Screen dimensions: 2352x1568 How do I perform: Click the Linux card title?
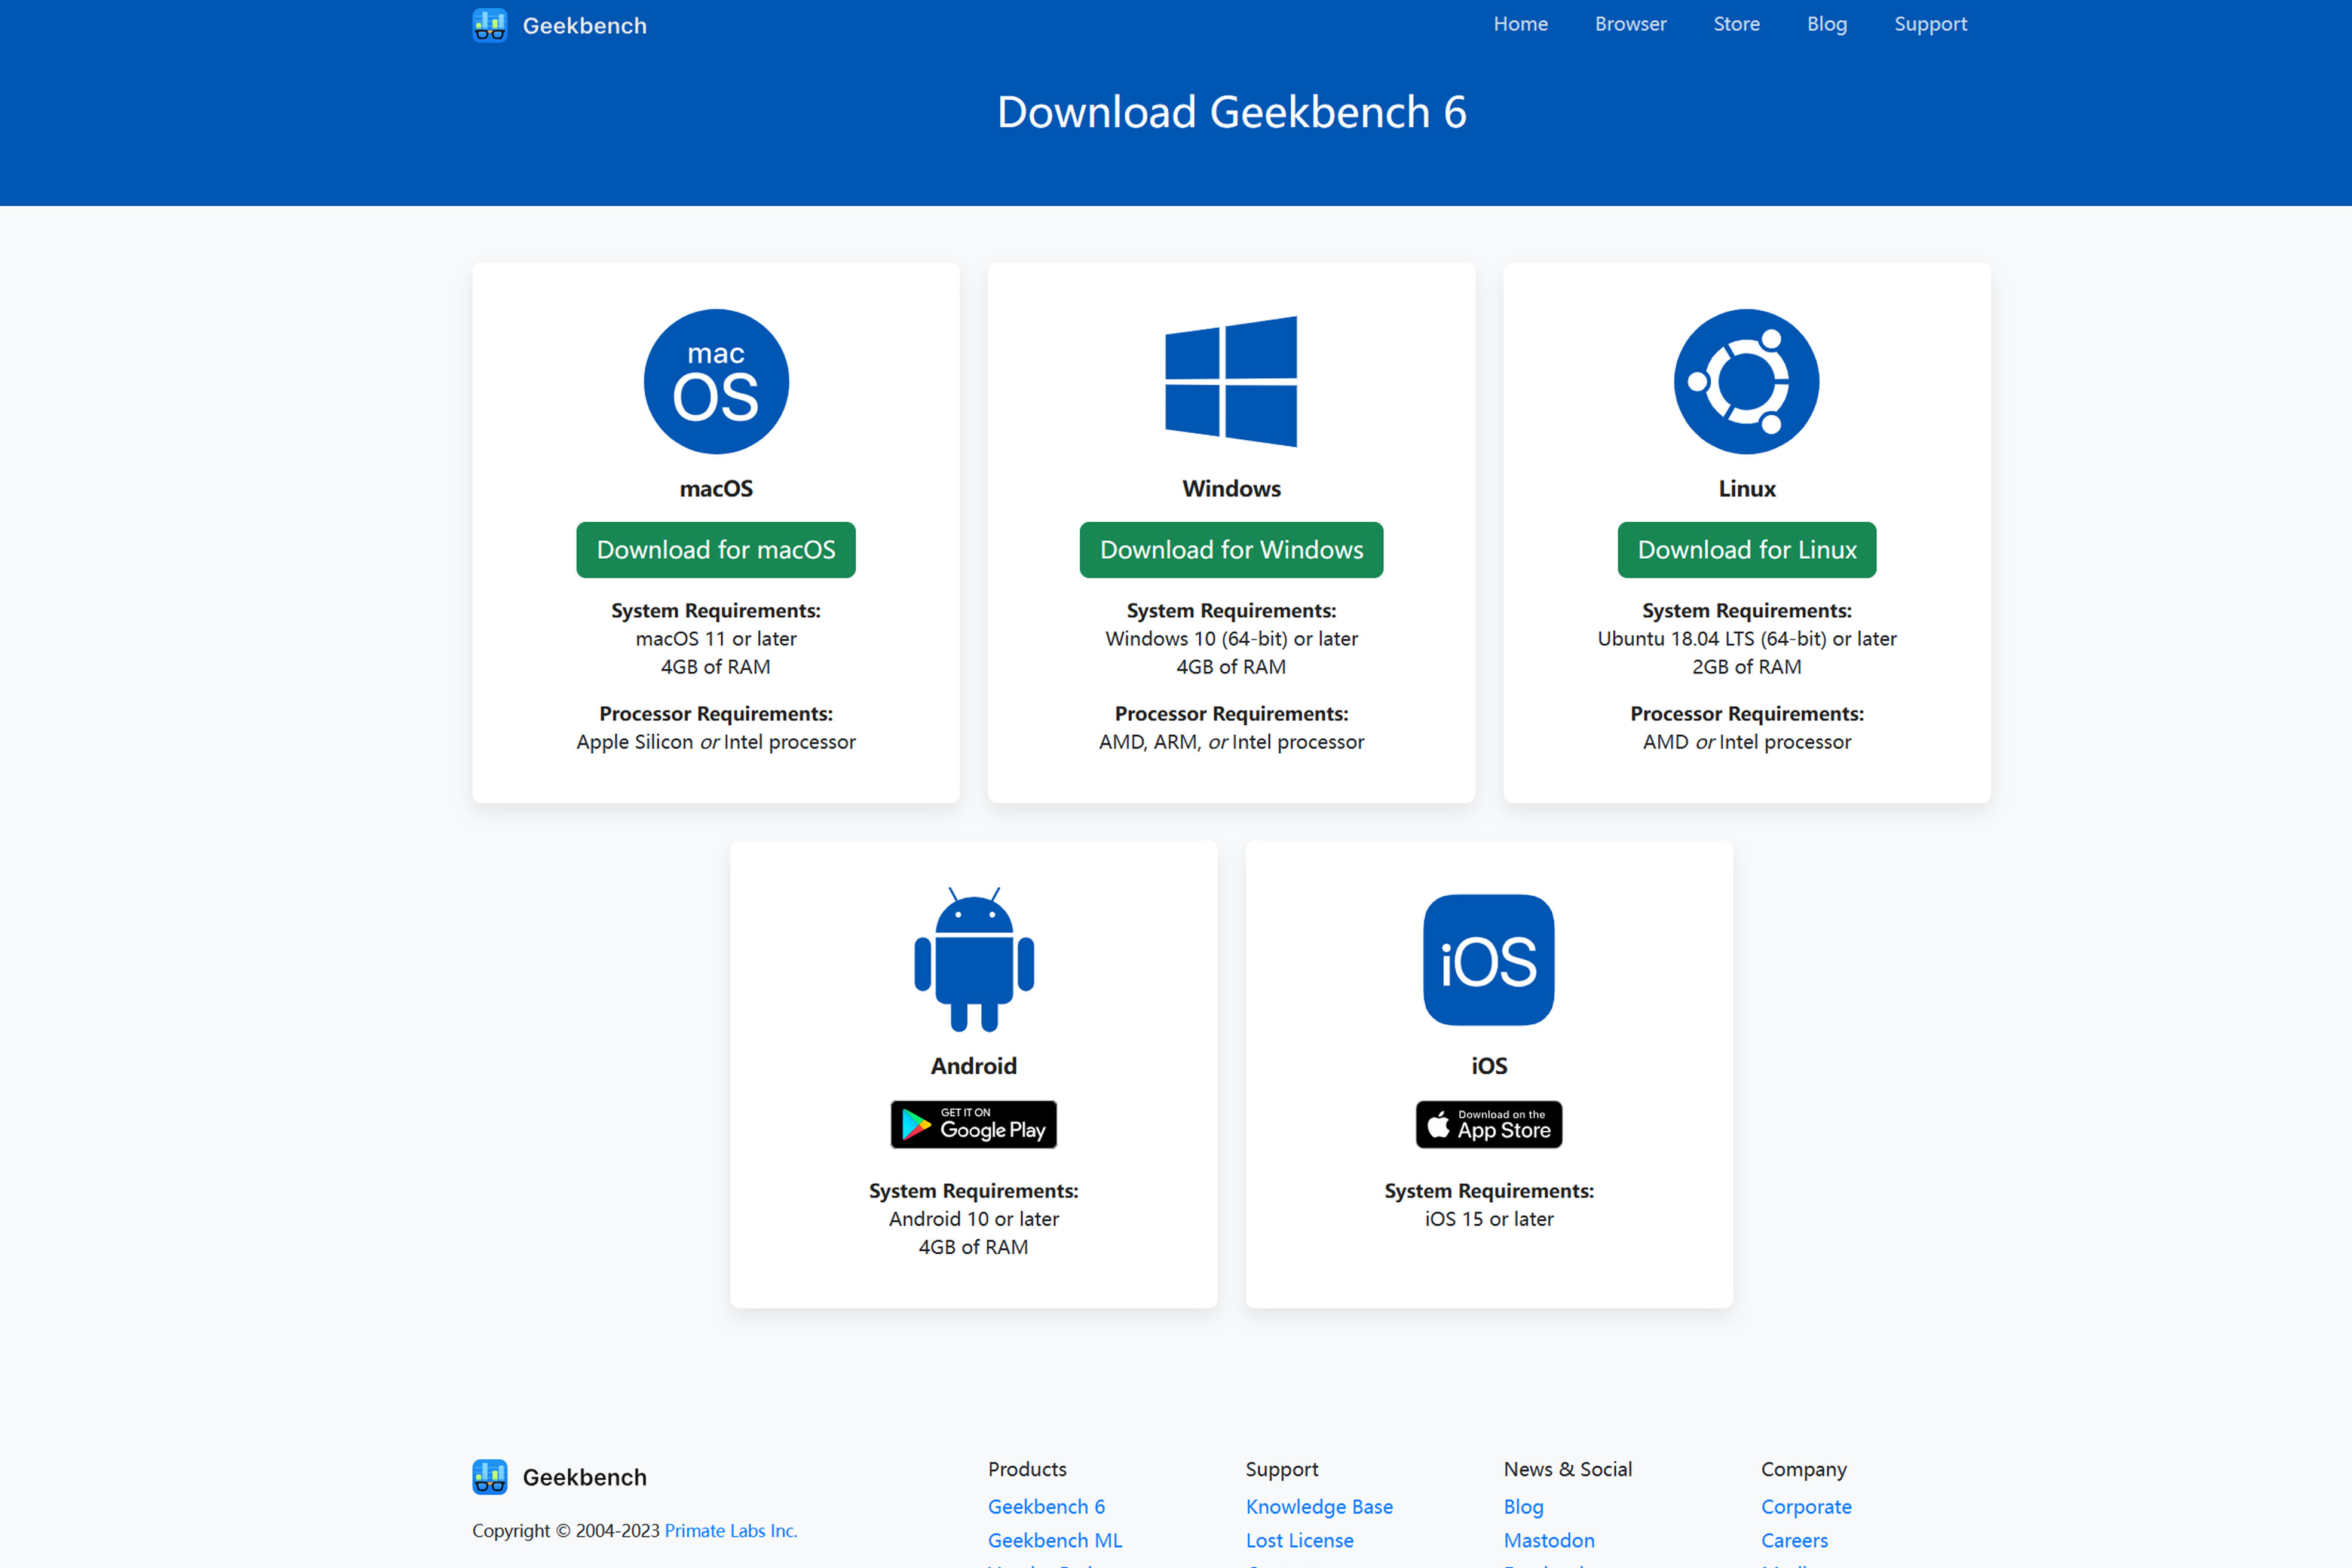point(1747,489)
